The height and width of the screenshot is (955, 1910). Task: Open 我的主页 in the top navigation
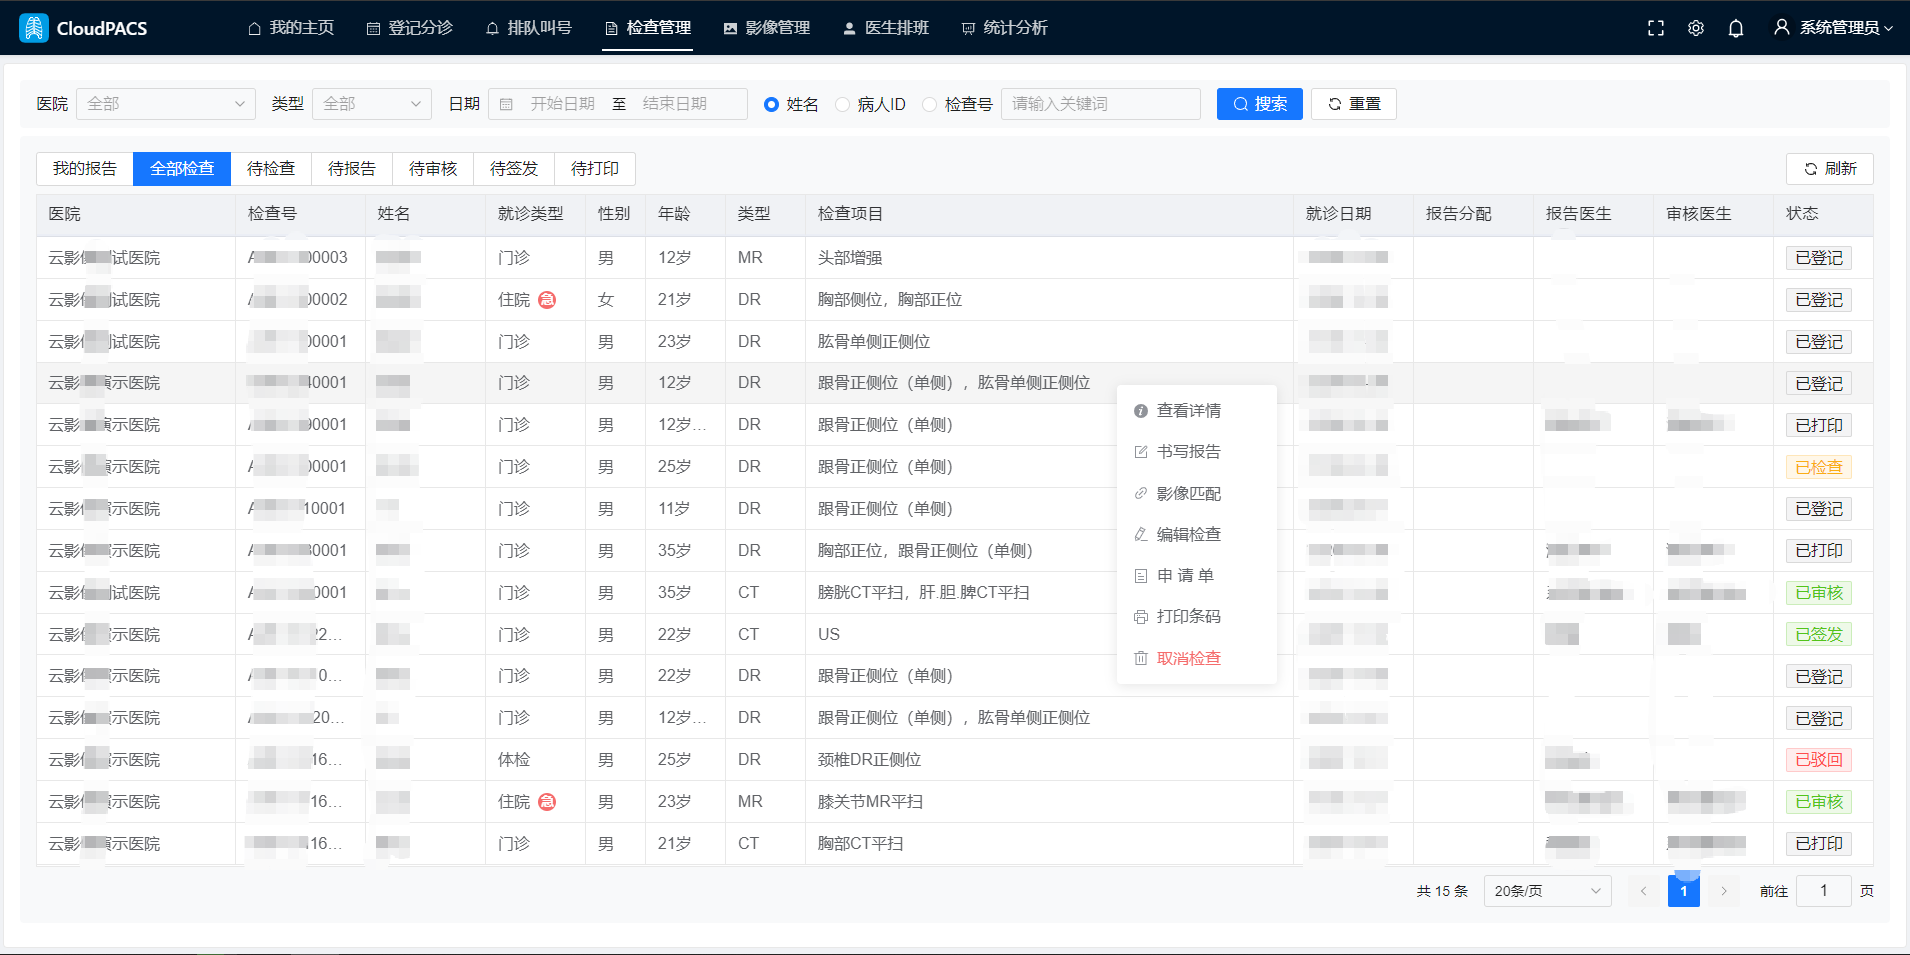(291, 28)
